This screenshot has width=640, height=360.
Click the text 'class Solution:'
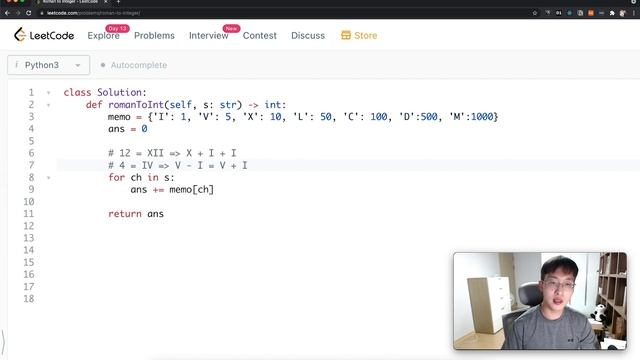[105, 93]
